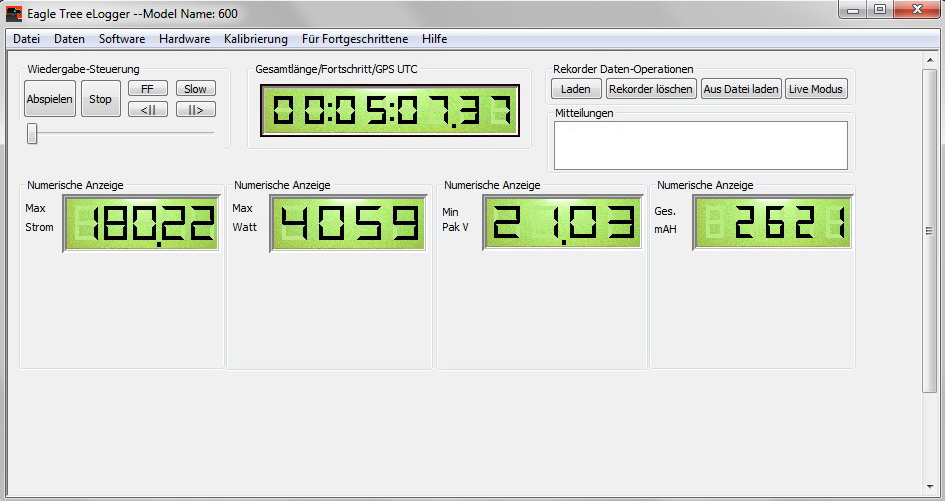945x501 pixels.
Task: Click the Wiedergabe-Steuerung group label
Action: coord(83,69)
